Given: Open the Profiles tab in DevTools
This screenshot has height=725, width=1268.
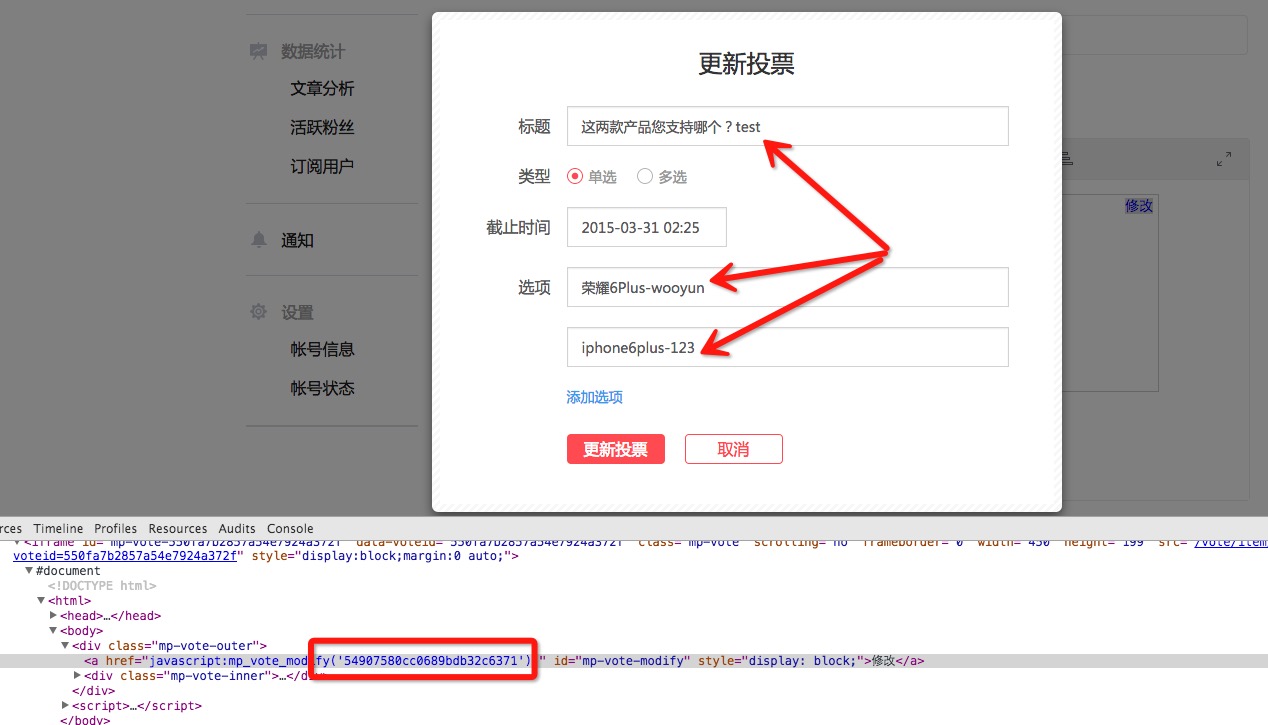Looking at the screenshot, I should 116,528.
